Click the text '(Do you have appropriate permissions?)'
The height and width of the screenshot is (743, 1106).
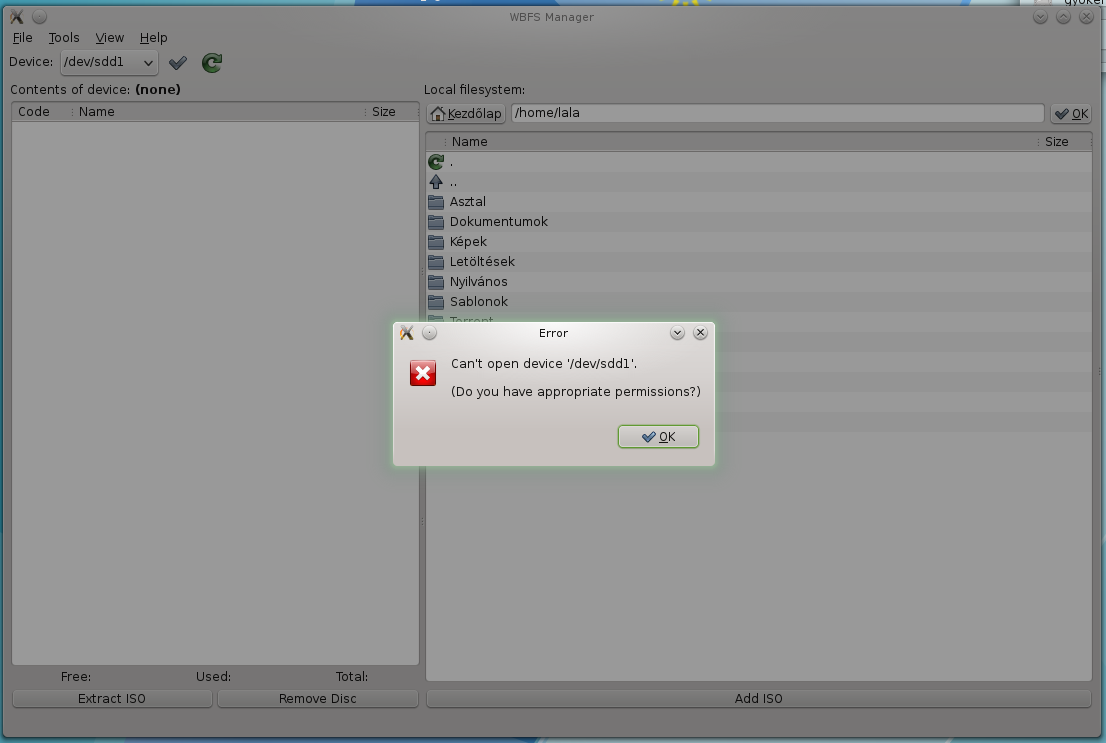576,392
